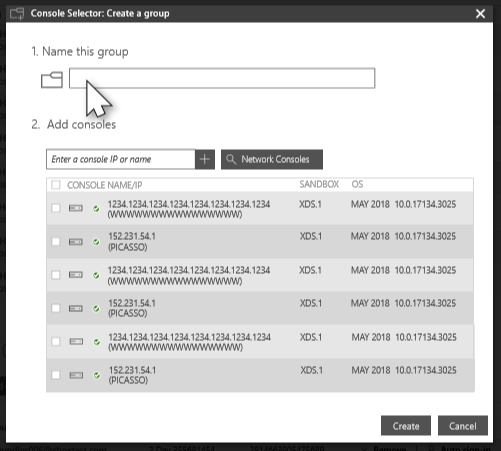Screen dimensions: 501x451
Task: Select the first 152.231.54.1 (PICASSO) entry
Action: coord(132,242)
